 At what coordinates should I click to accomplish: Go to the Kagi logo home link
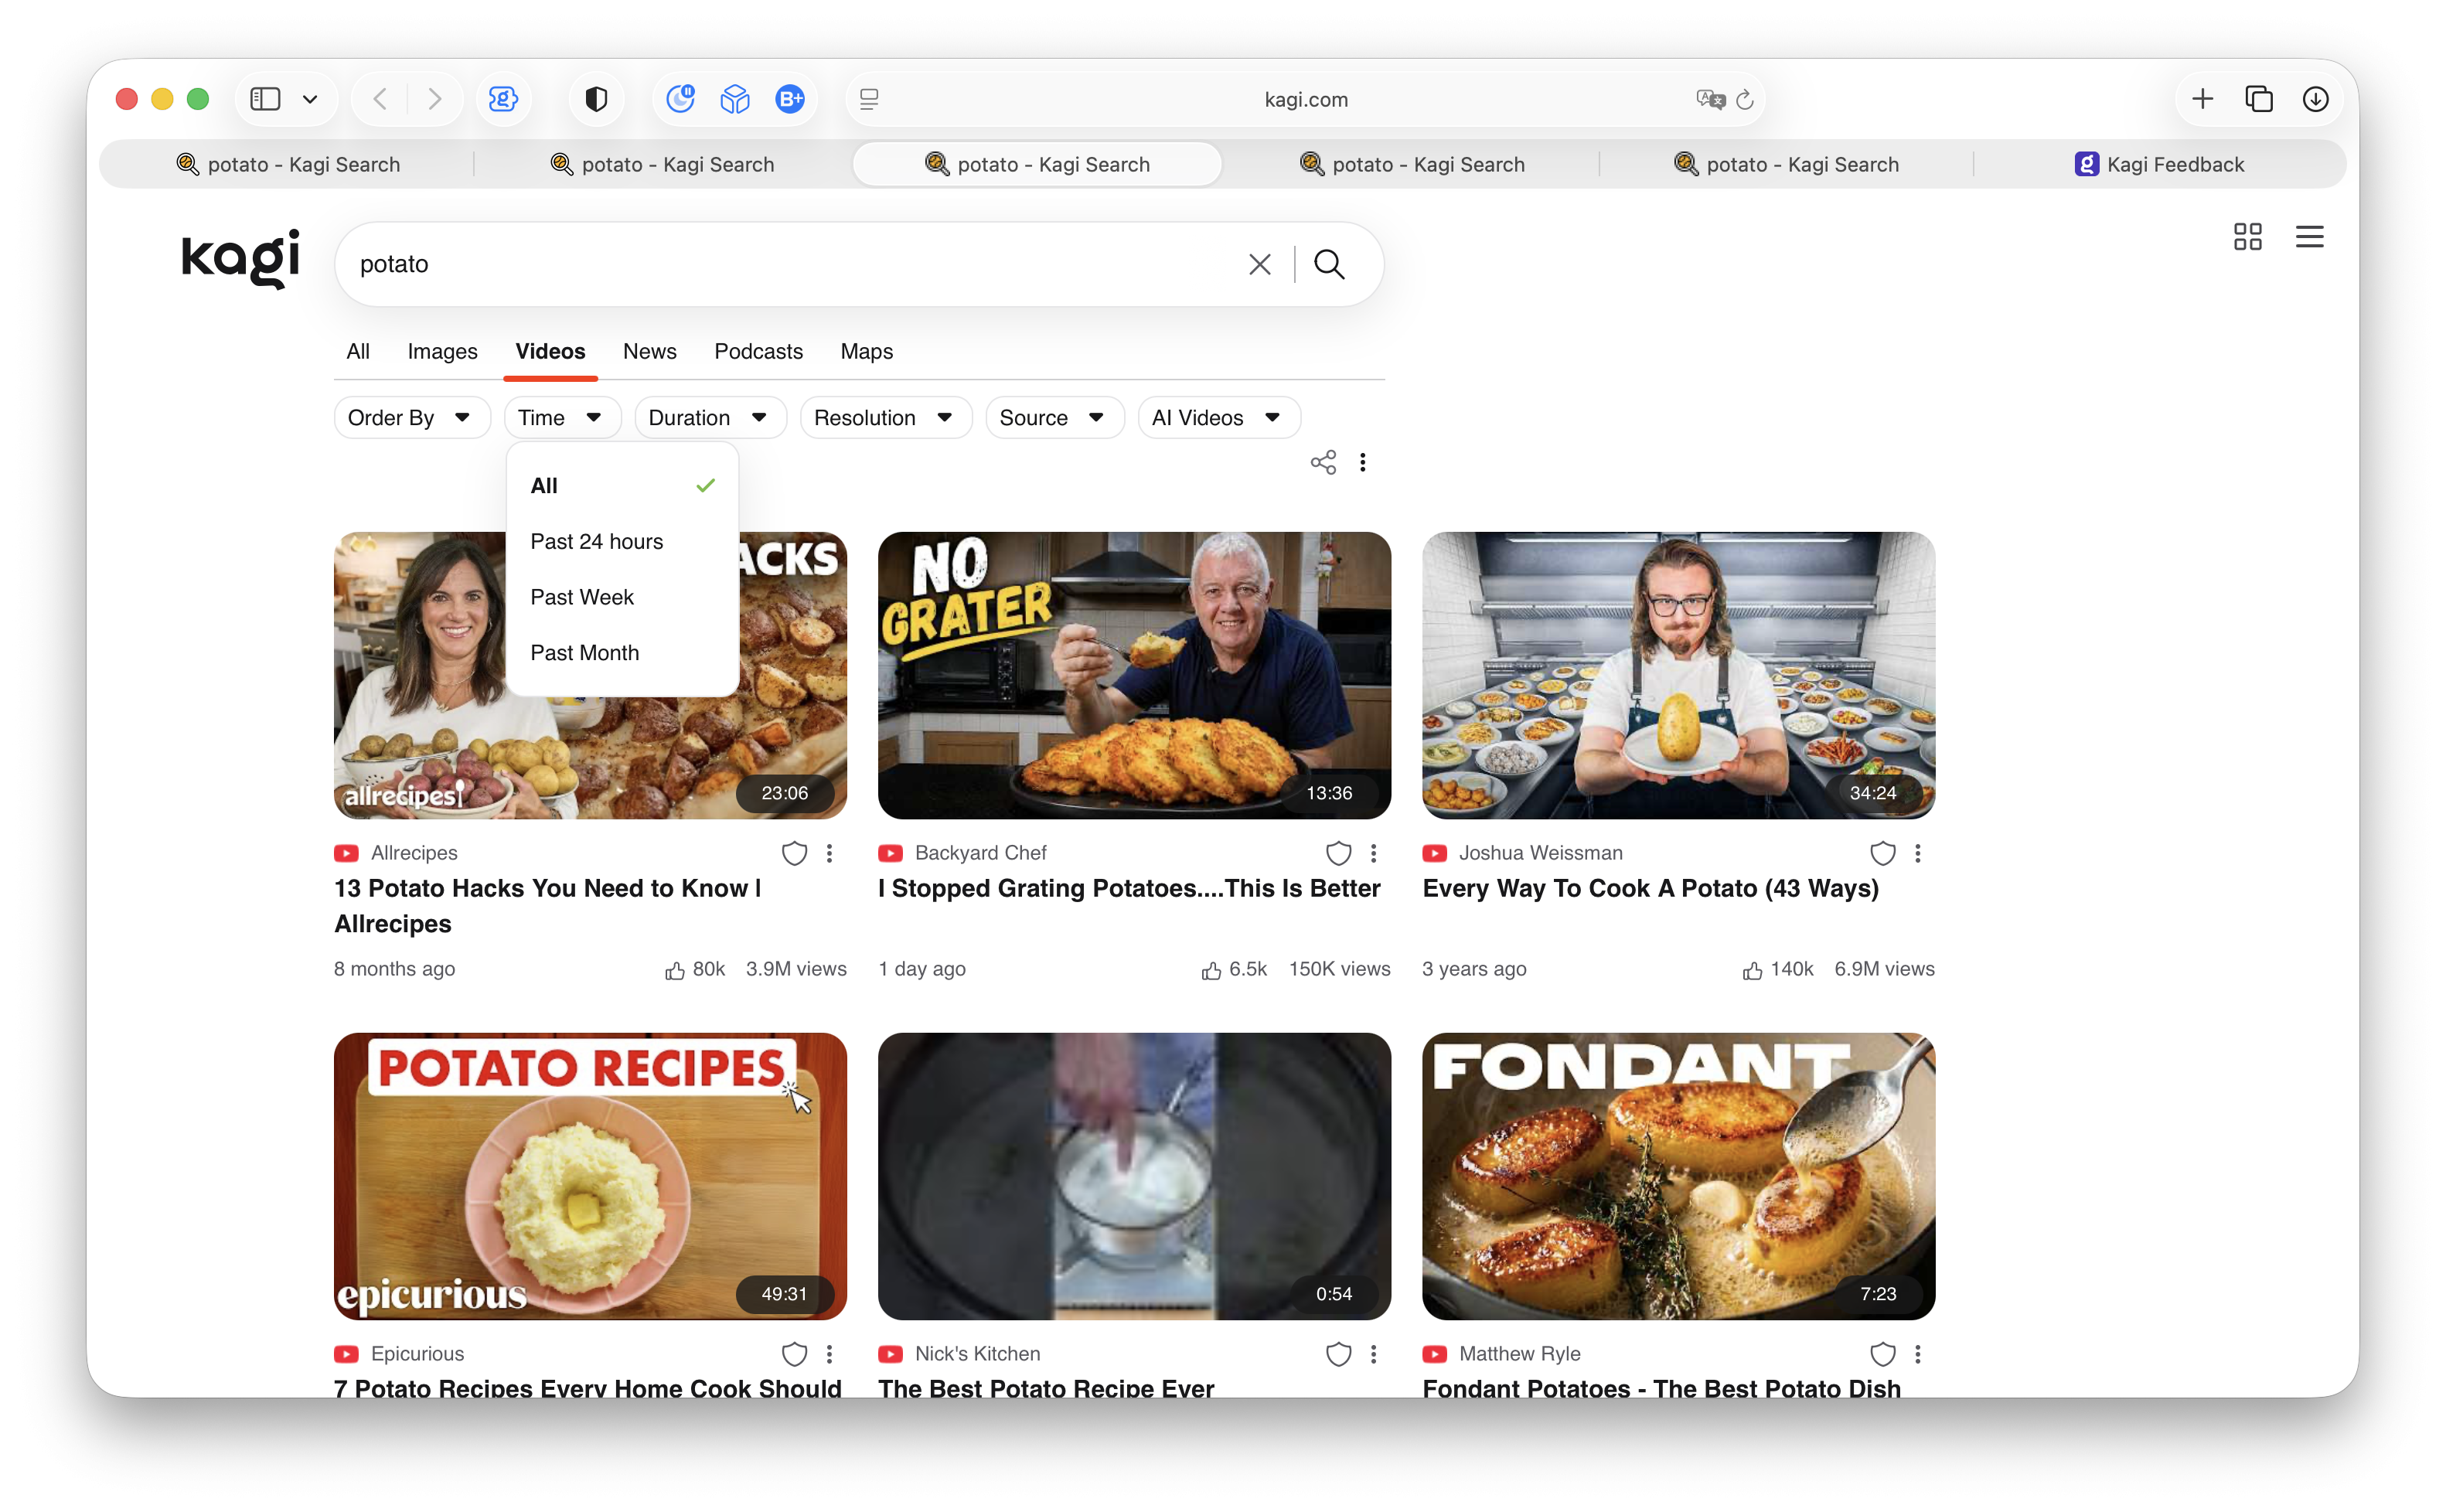point(241,258)
